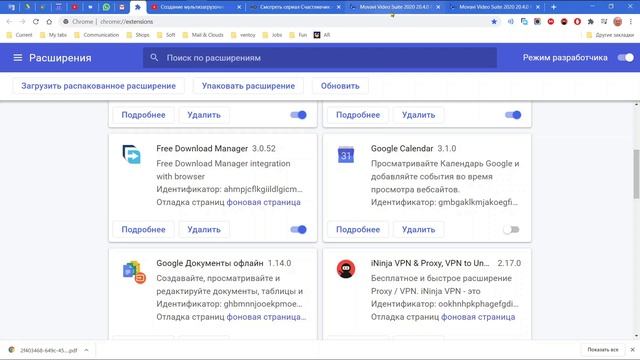This screenshot has width=640, height=360.
Task: Open the Shops bookmarks folder
Action: tap(138, 35)
